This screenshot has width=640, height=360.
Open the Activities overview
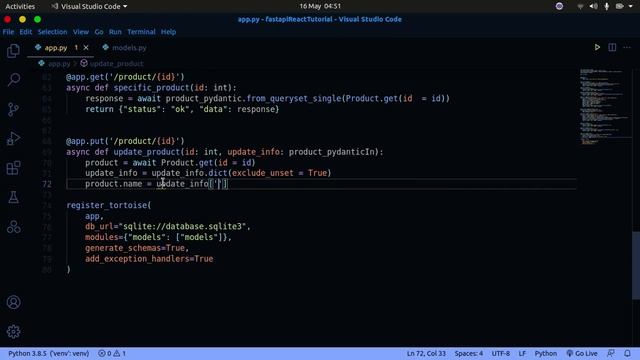coord(20,7)
